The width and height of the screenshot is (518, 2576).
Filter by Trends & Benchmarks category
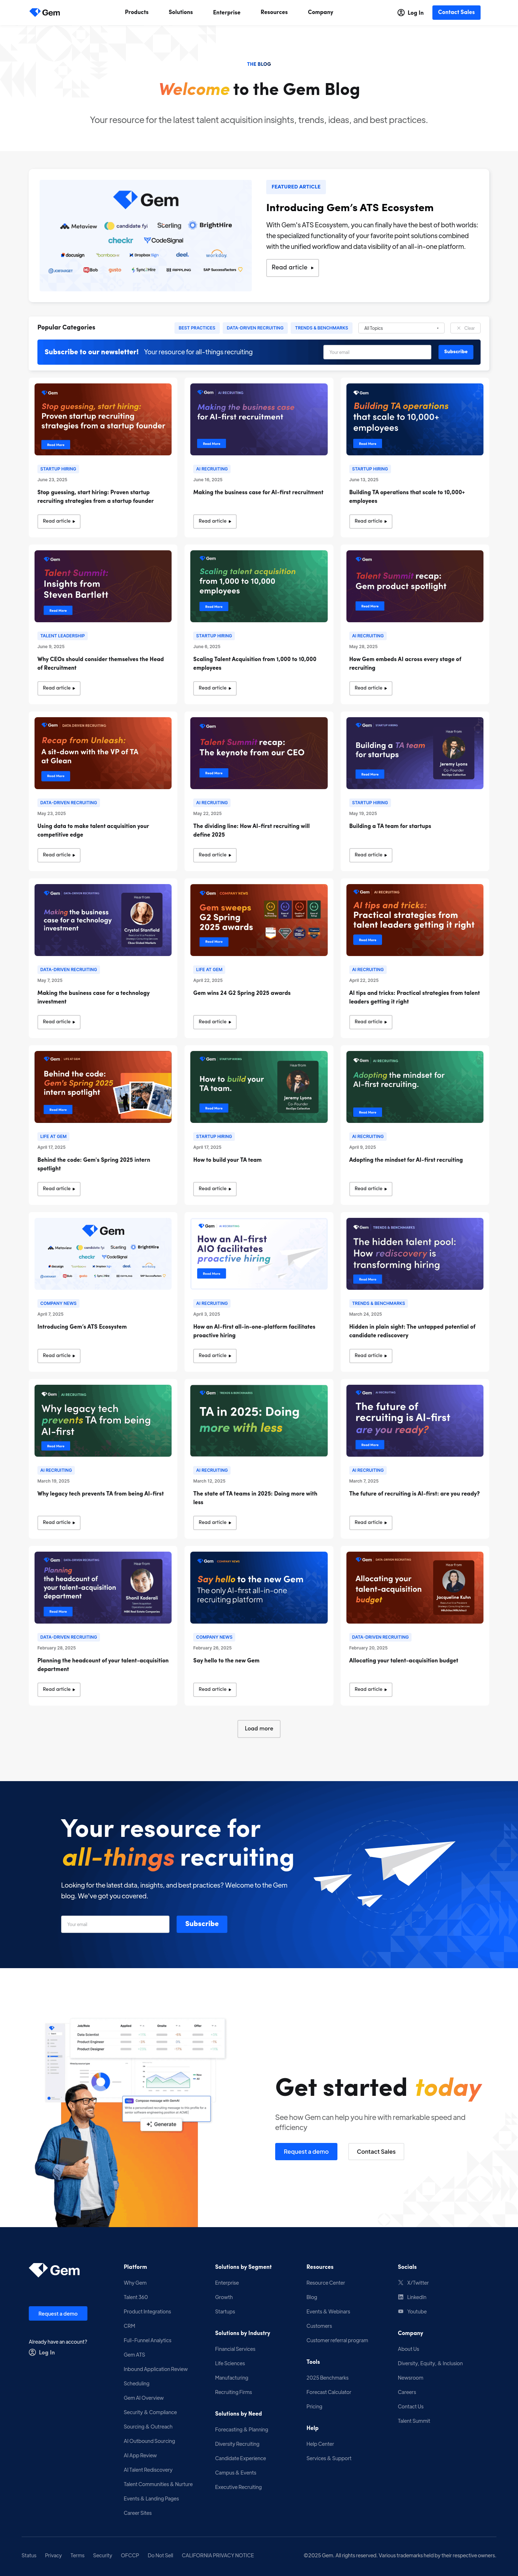coord(321,328)
